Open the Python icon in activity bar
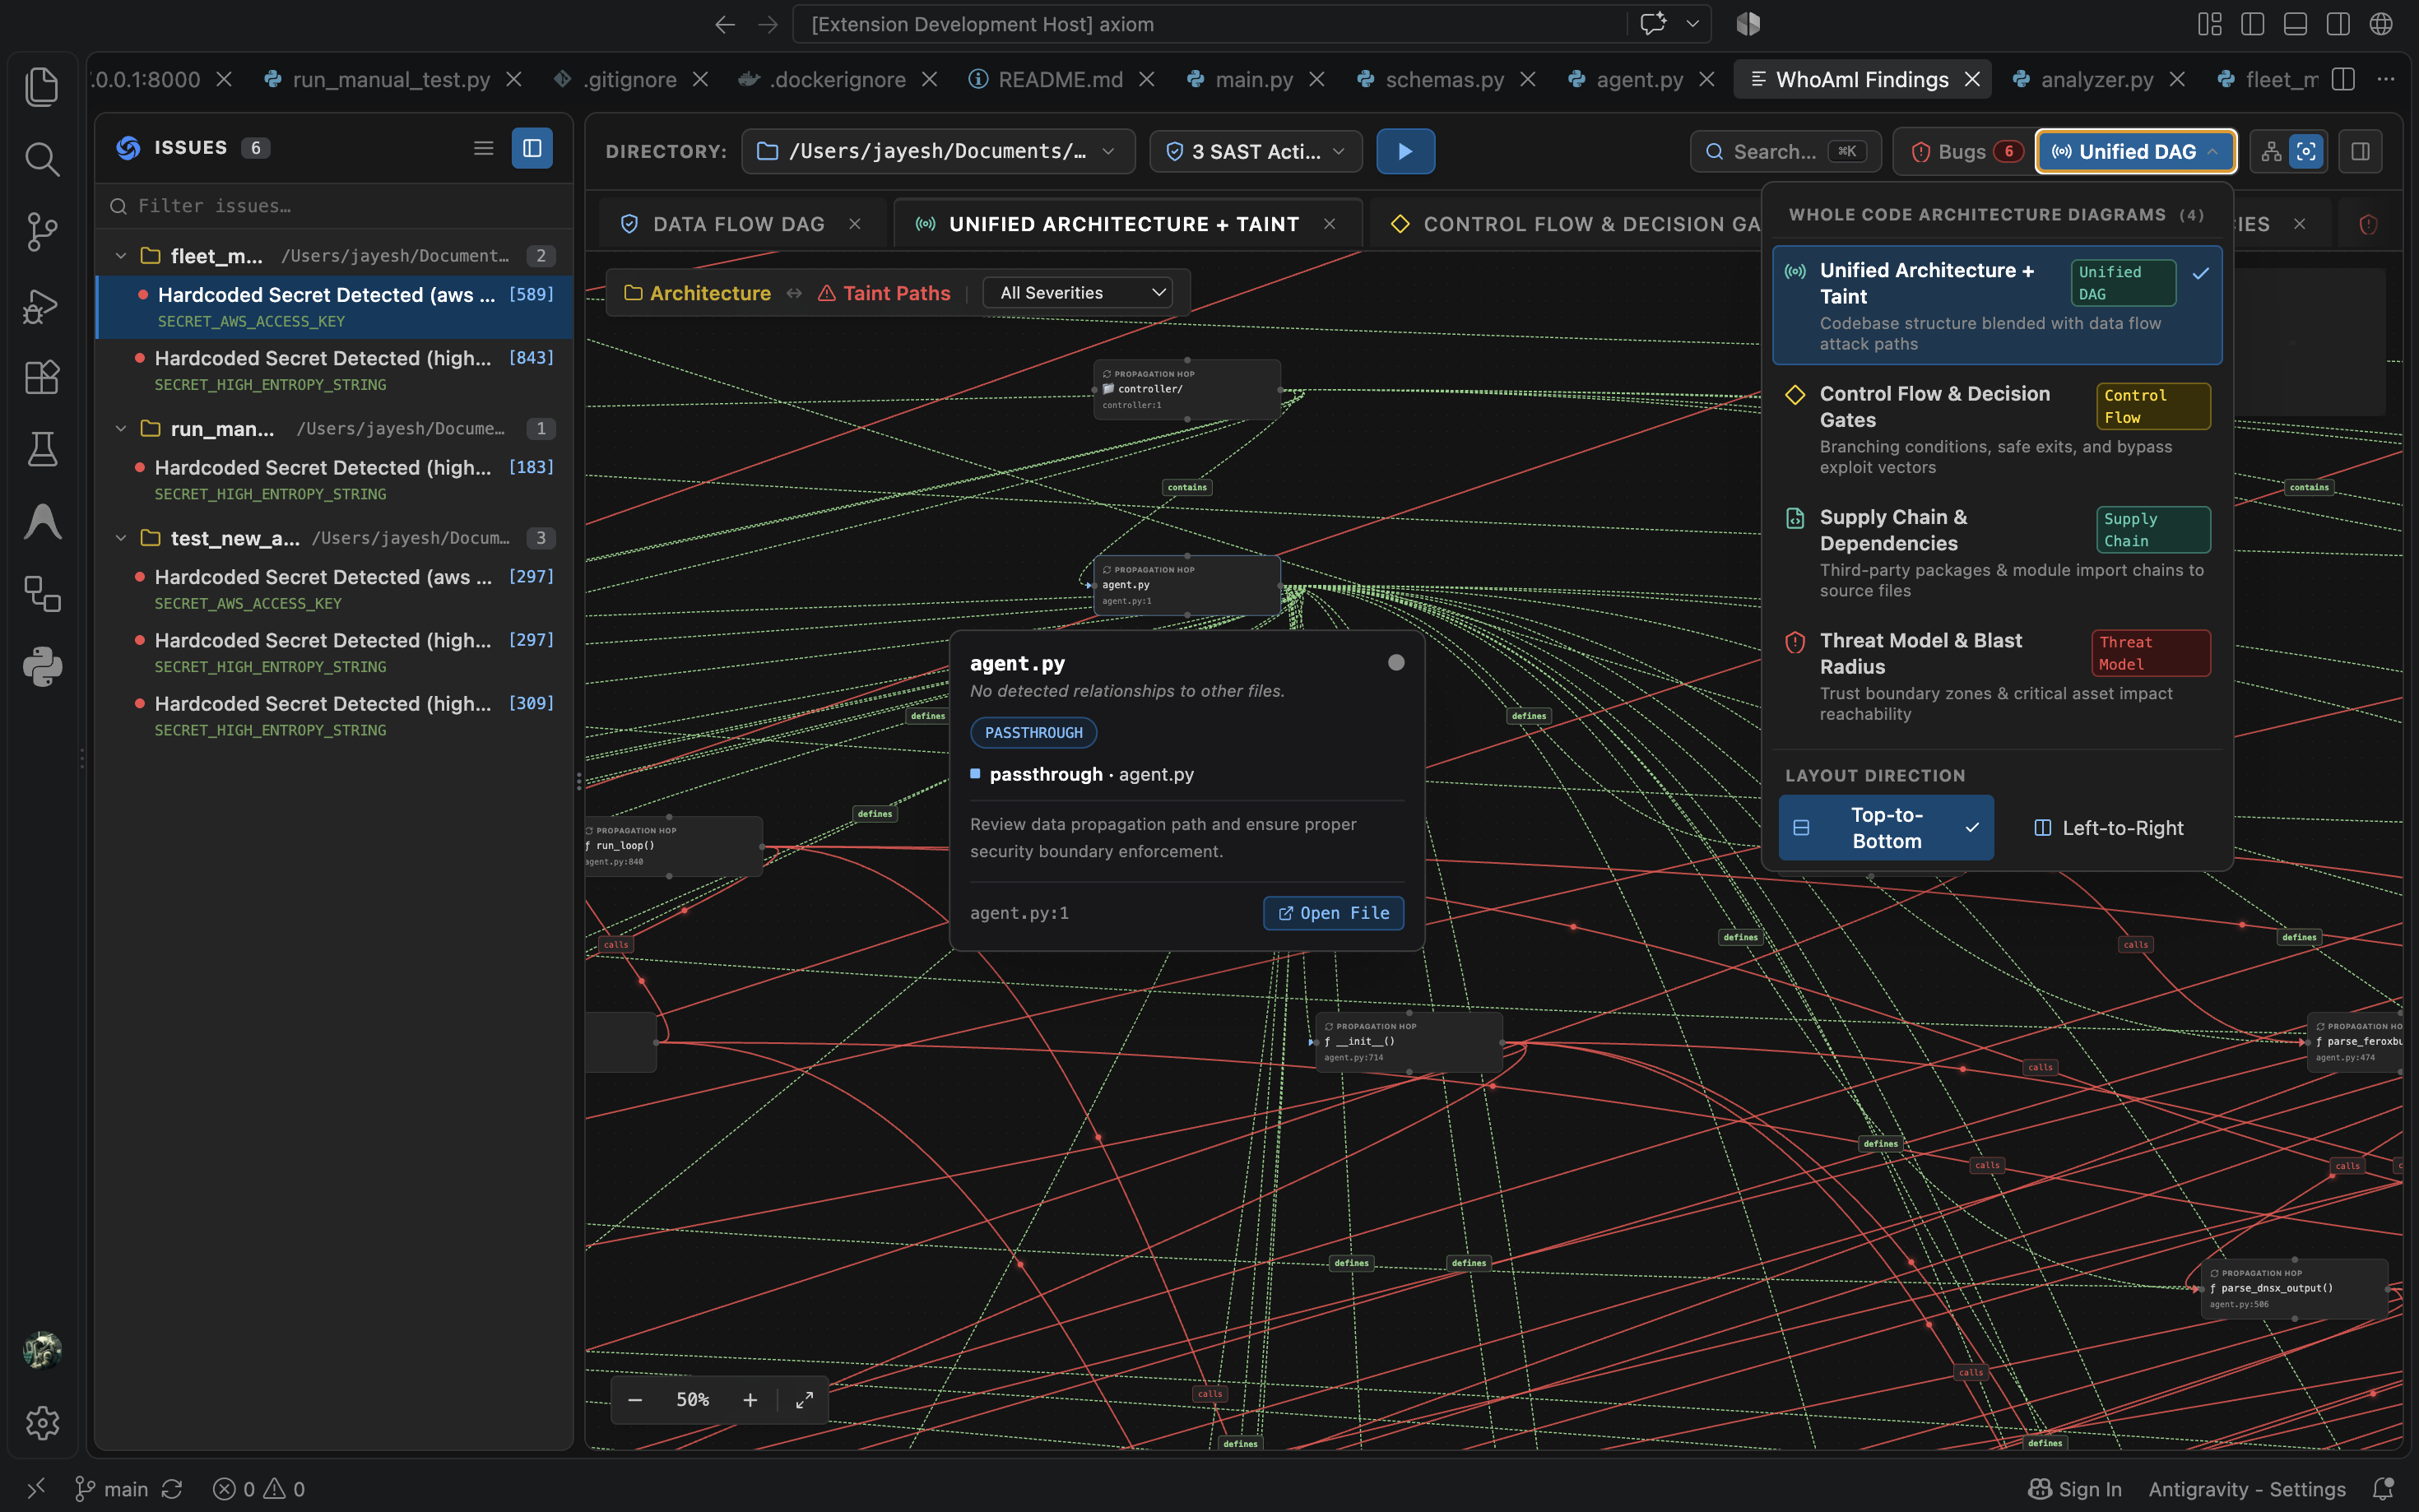 point(42,666)
